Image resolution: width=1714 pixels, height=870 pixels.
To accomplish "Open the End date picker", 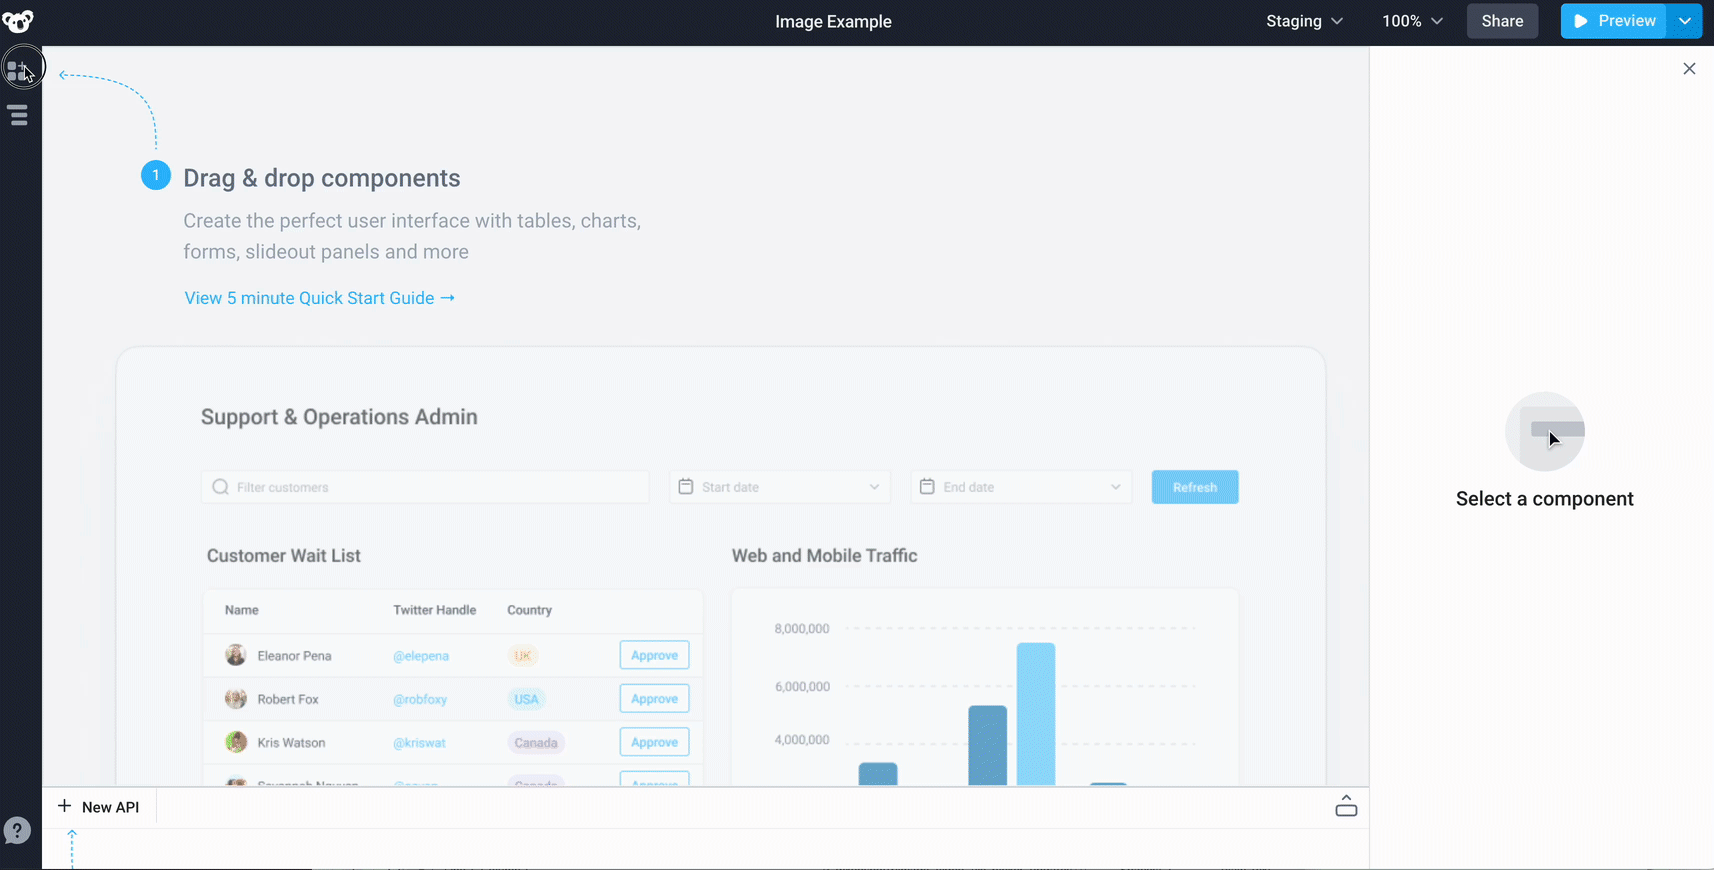I will (x=1021, y=487).
